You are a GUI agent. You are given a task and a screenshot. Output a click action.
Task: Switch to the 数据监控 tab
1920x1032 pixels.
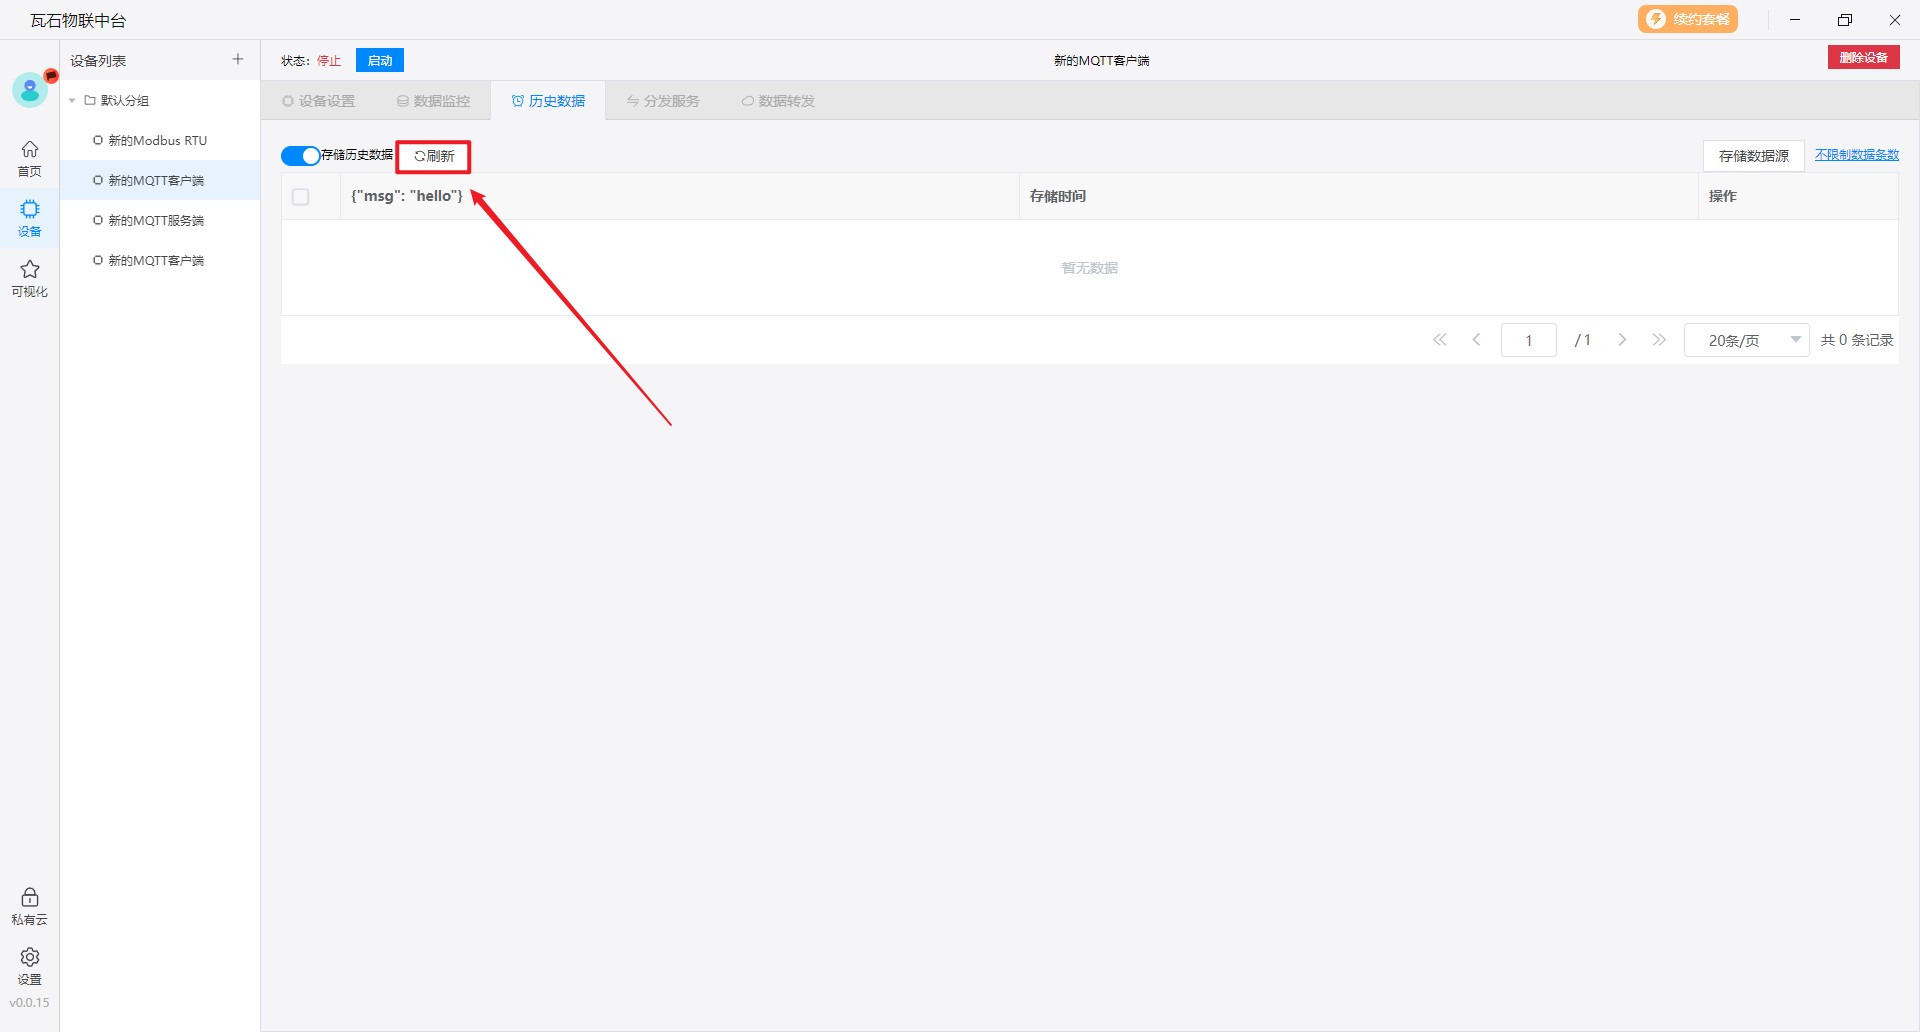click(x=433, y=101)
